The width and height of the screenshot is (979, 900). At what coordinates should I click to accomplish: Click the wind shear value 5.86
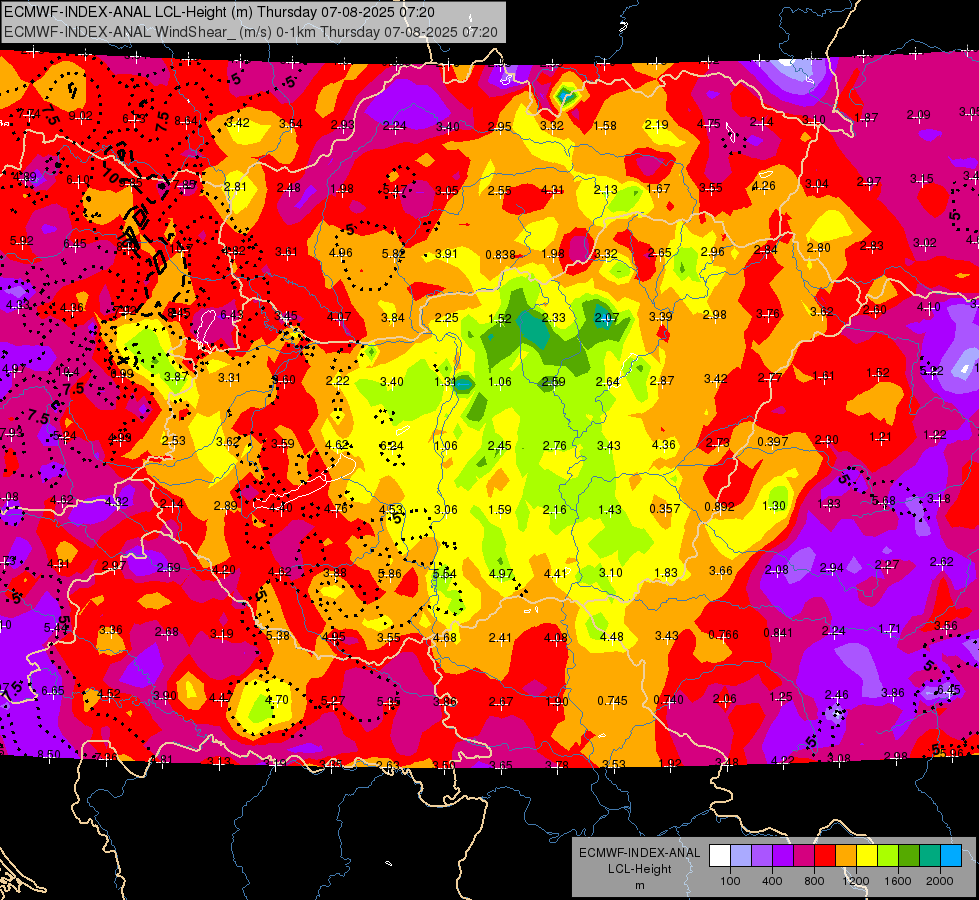click(x=390, y=574)
